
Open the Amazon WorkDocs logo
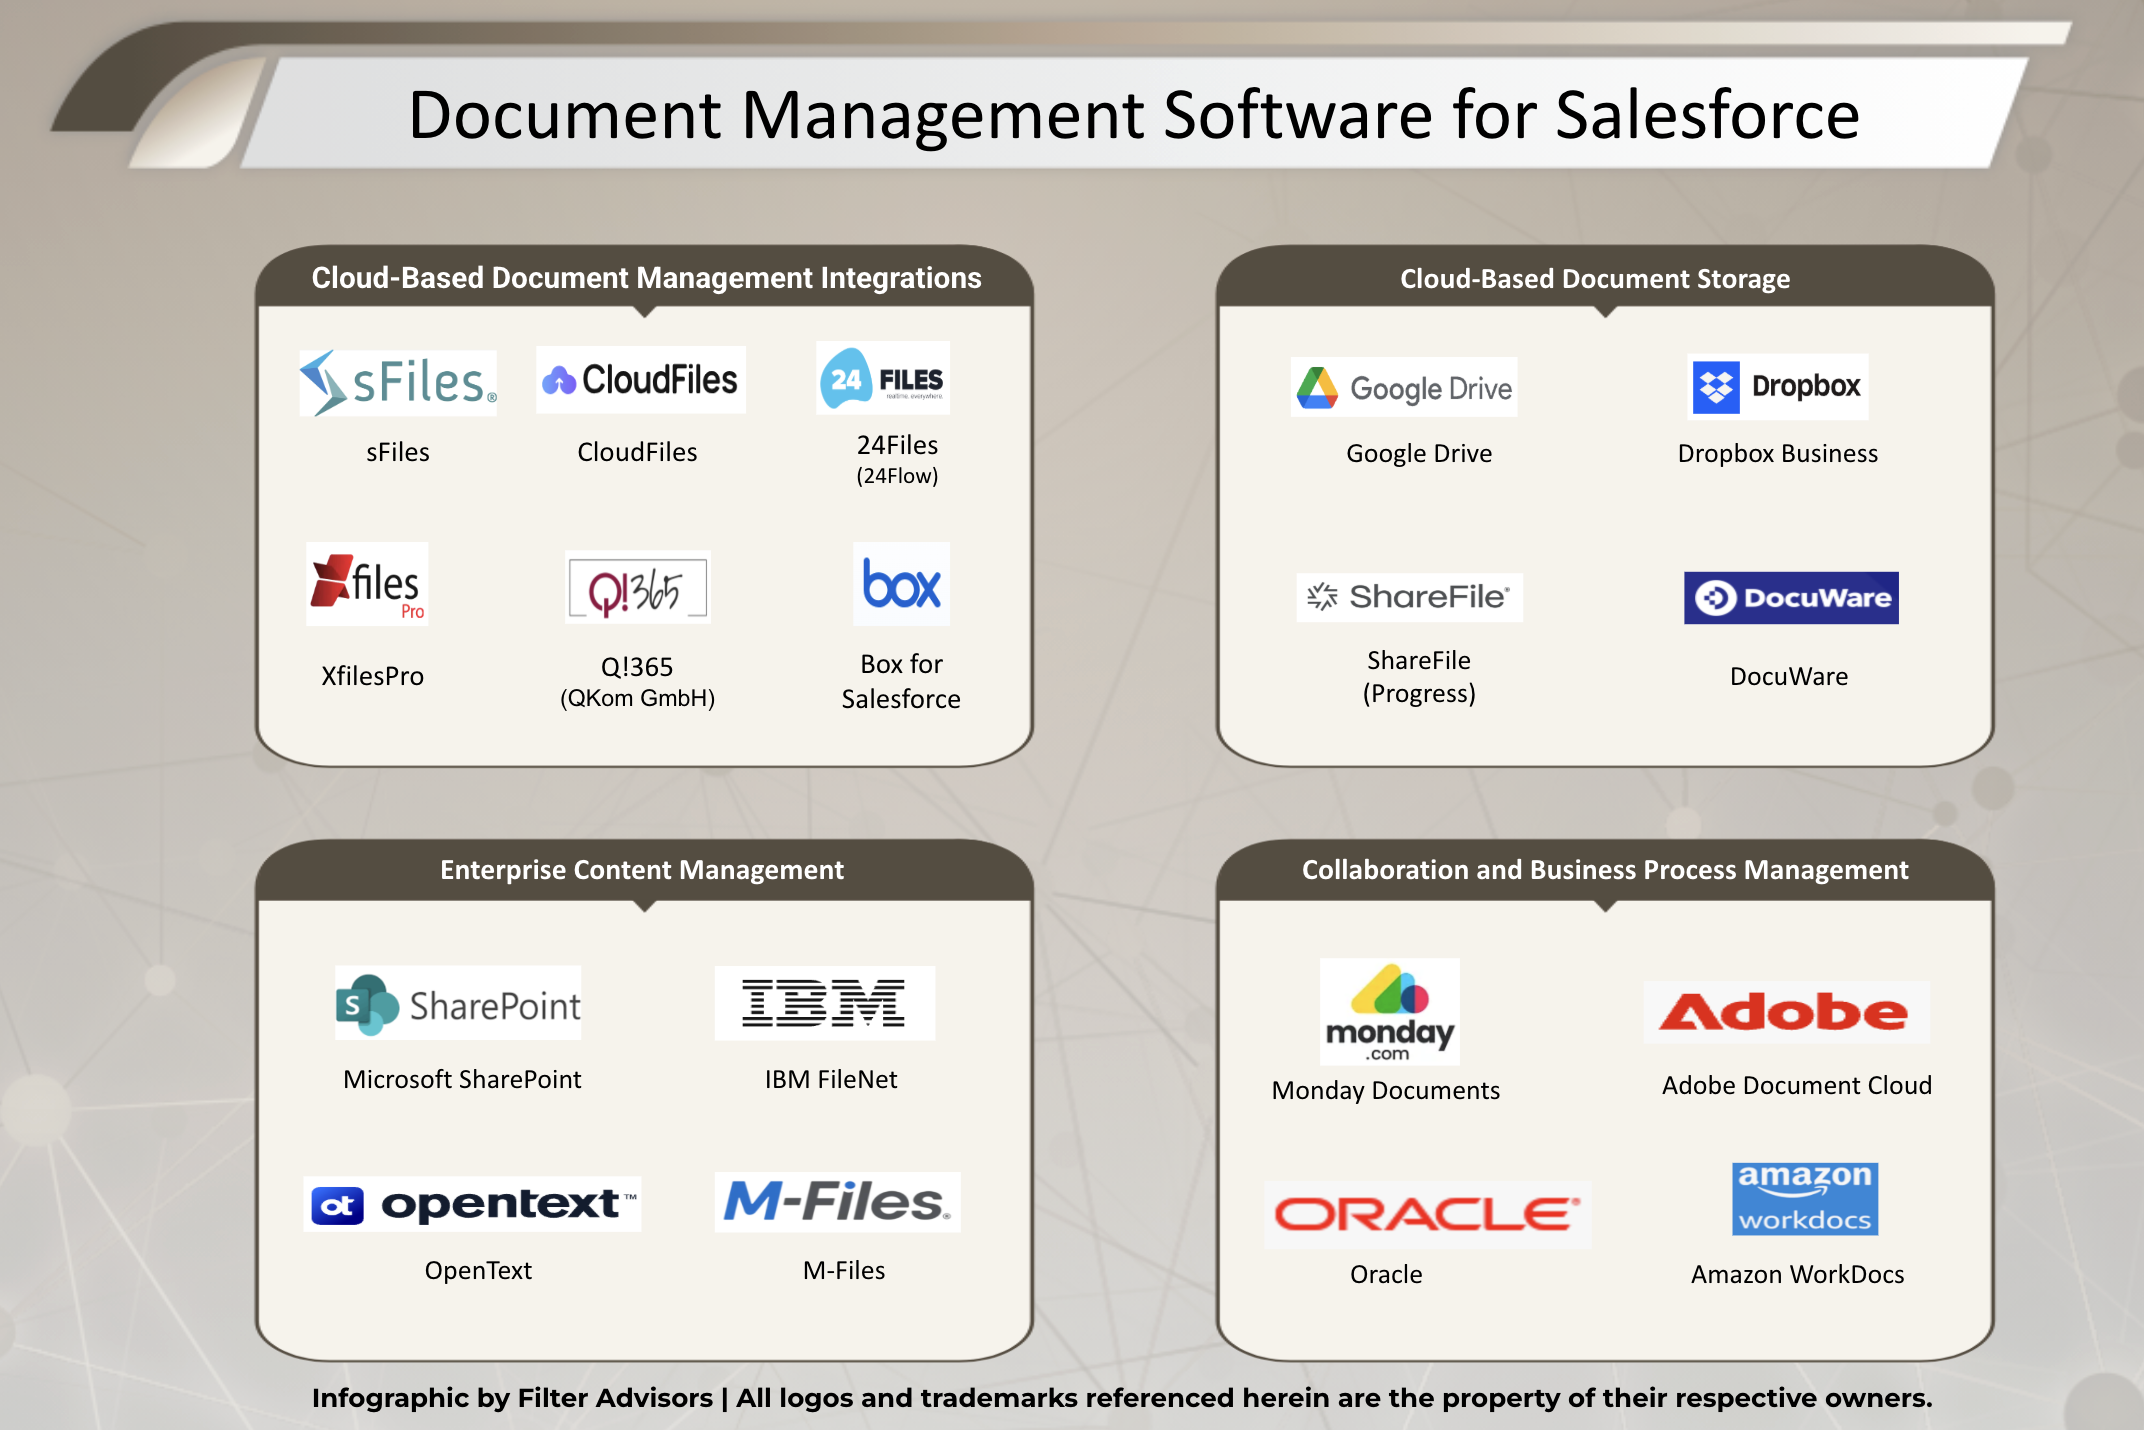pos(1805,1198)
